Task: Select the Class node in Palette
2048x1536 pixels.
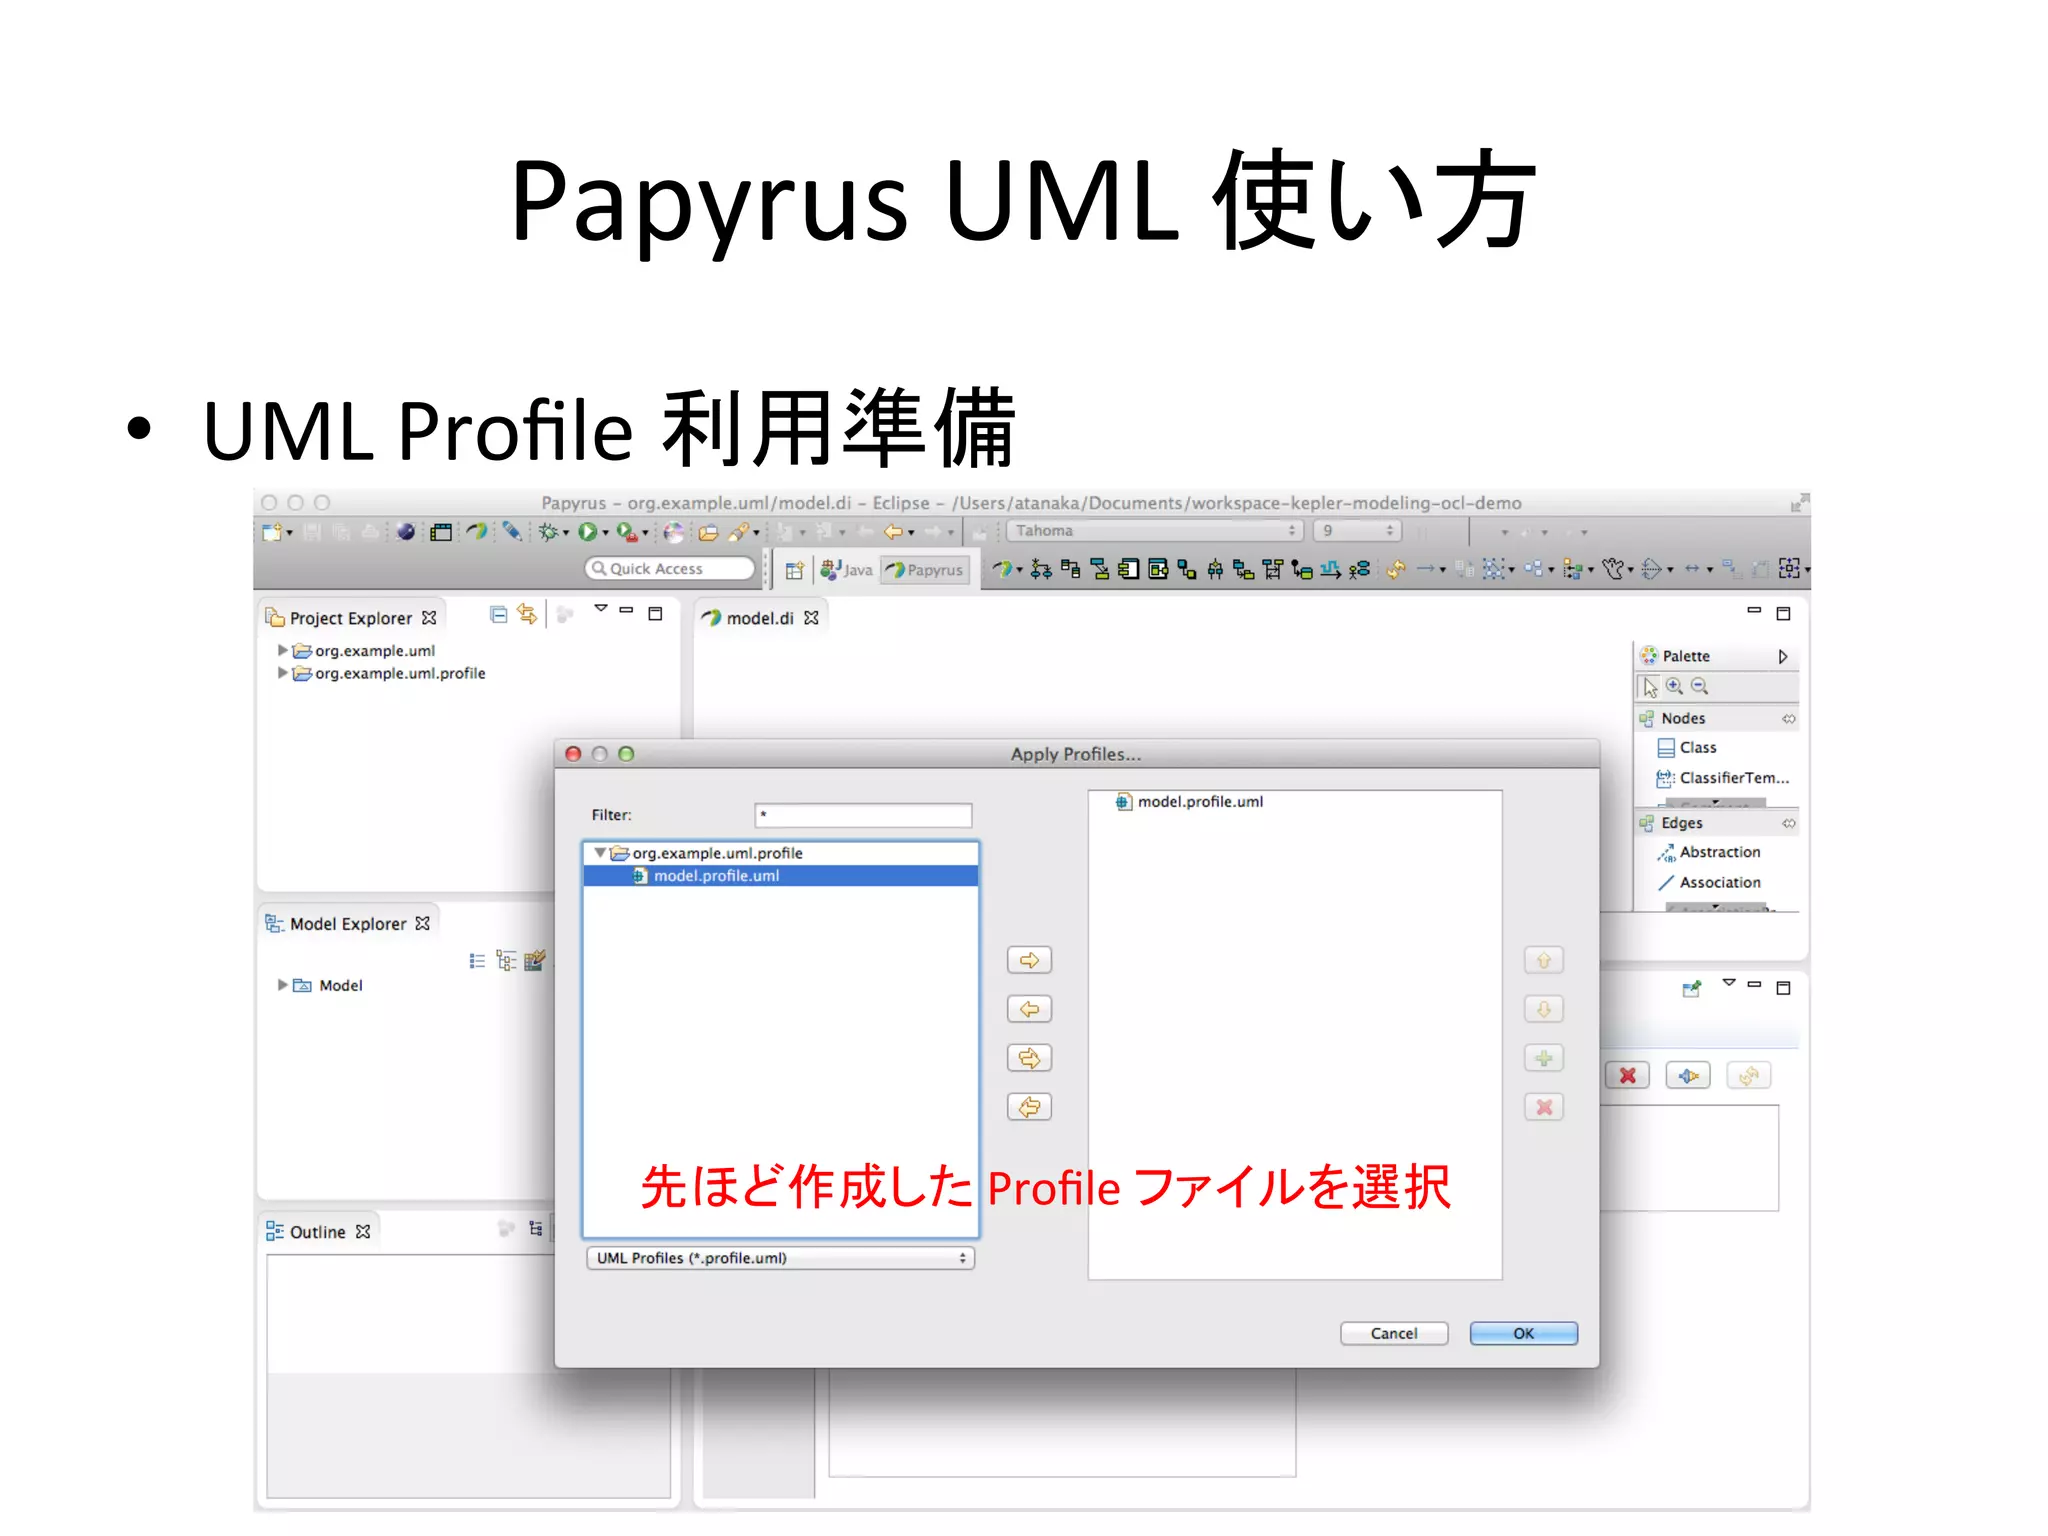Action: pos(1686,748)
